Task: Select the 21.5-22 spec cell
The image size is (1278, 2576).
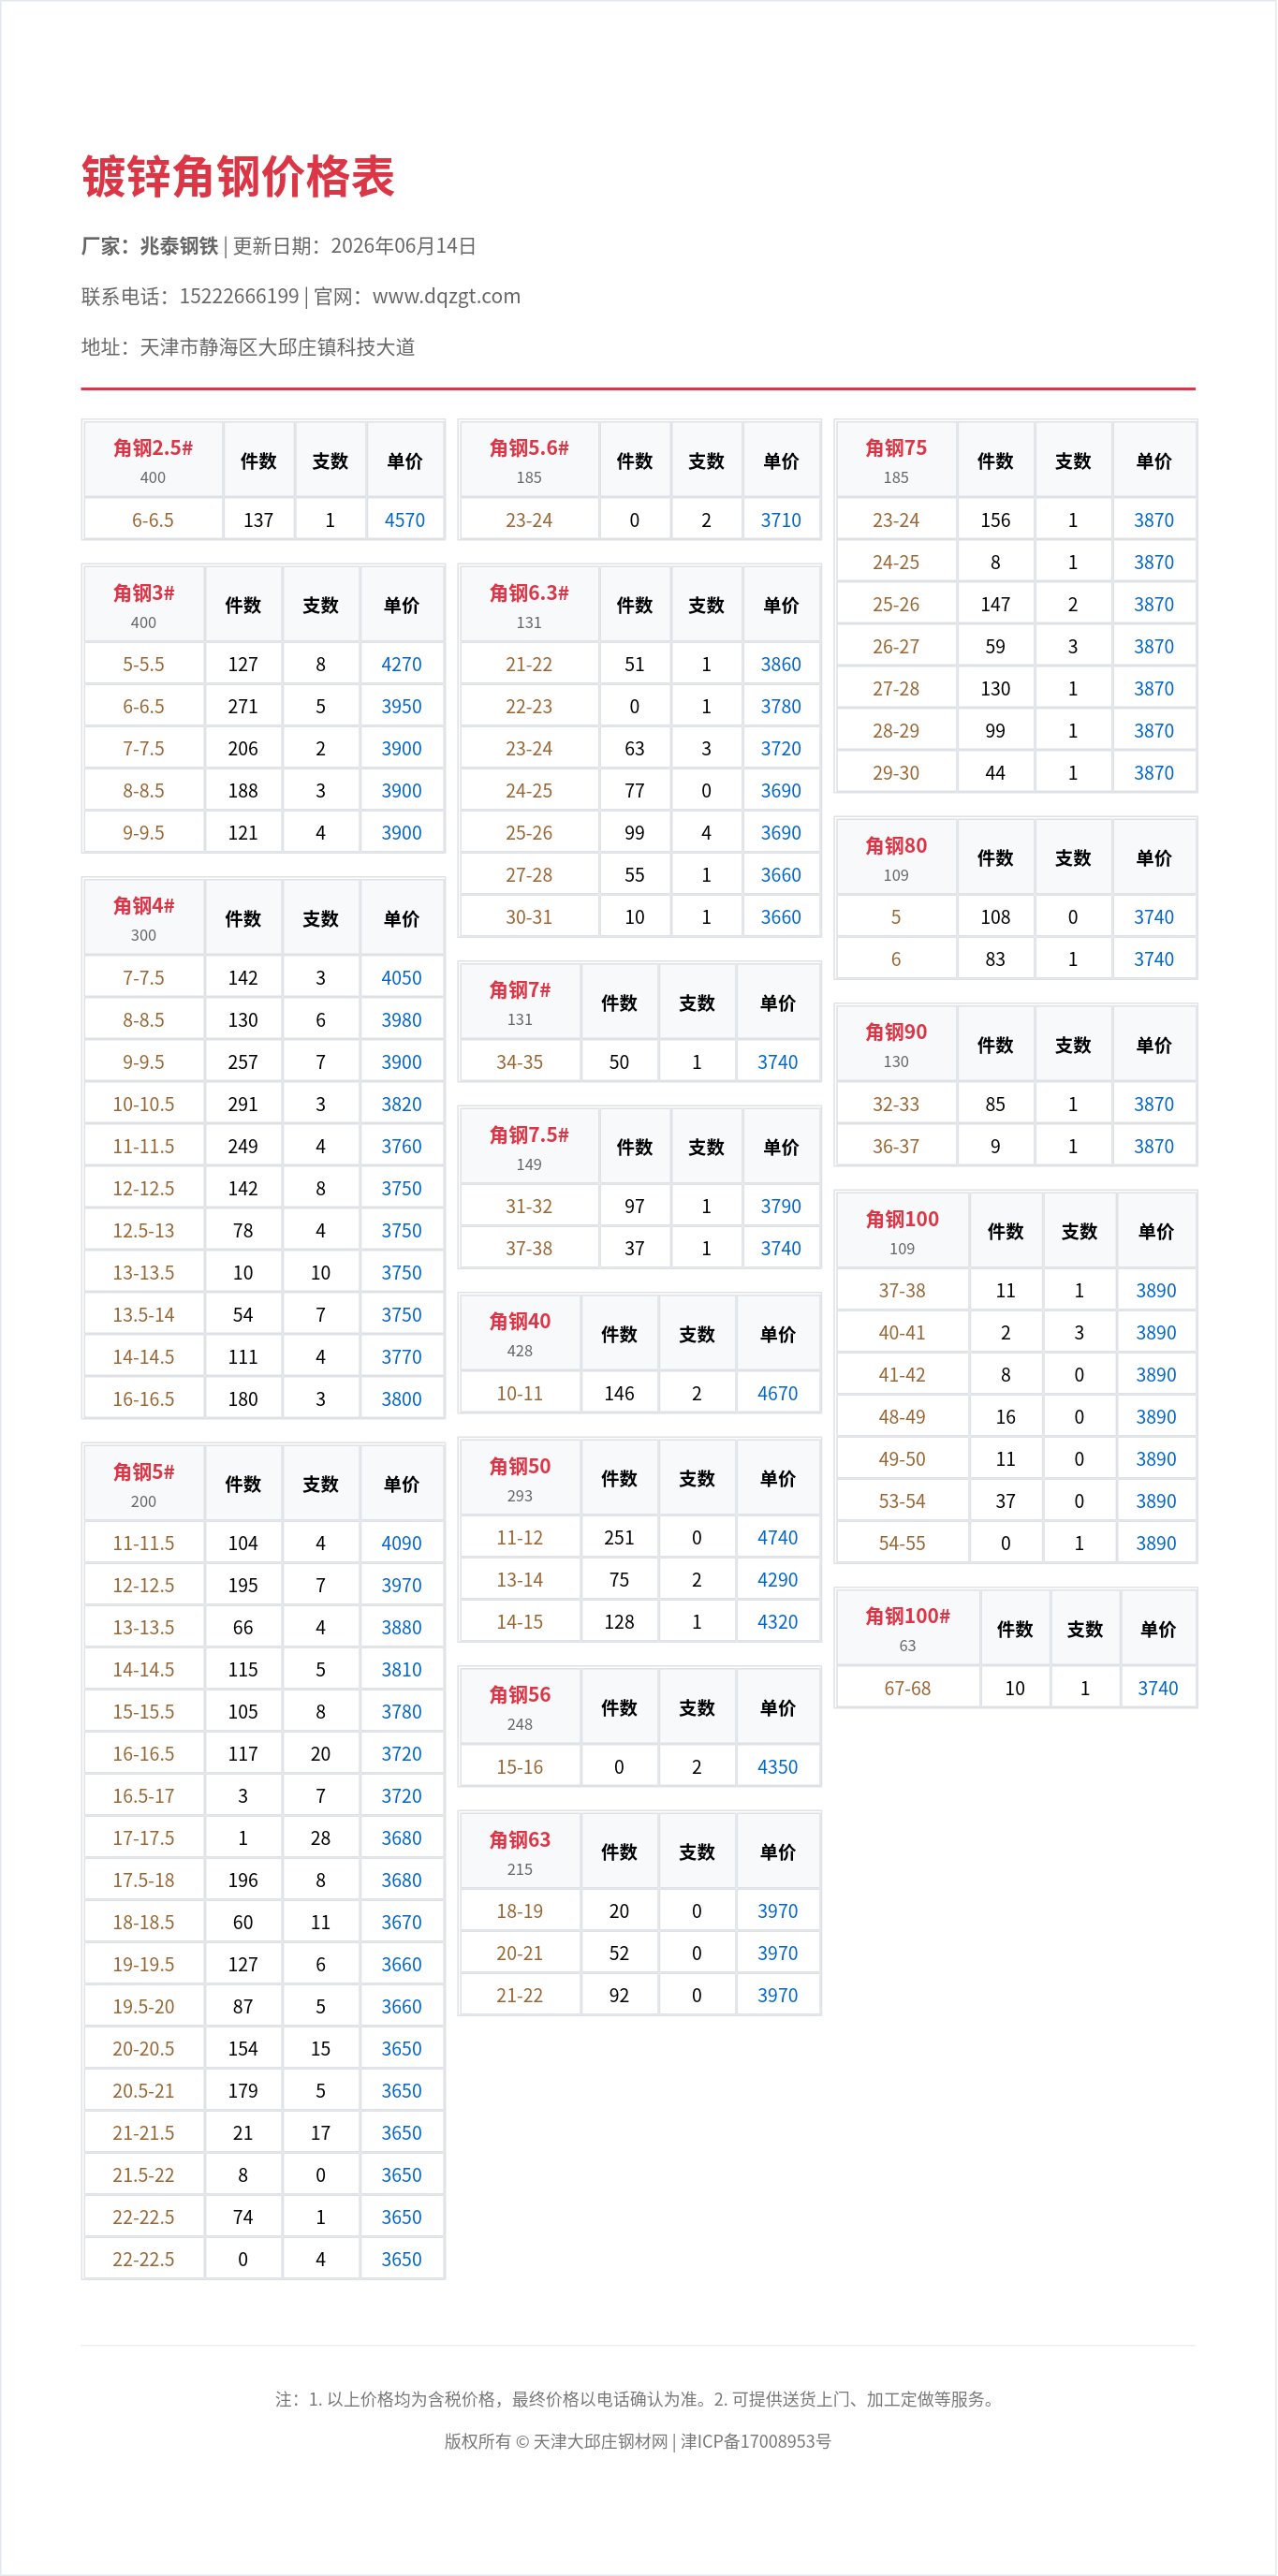Action: tap(144, 2175)
